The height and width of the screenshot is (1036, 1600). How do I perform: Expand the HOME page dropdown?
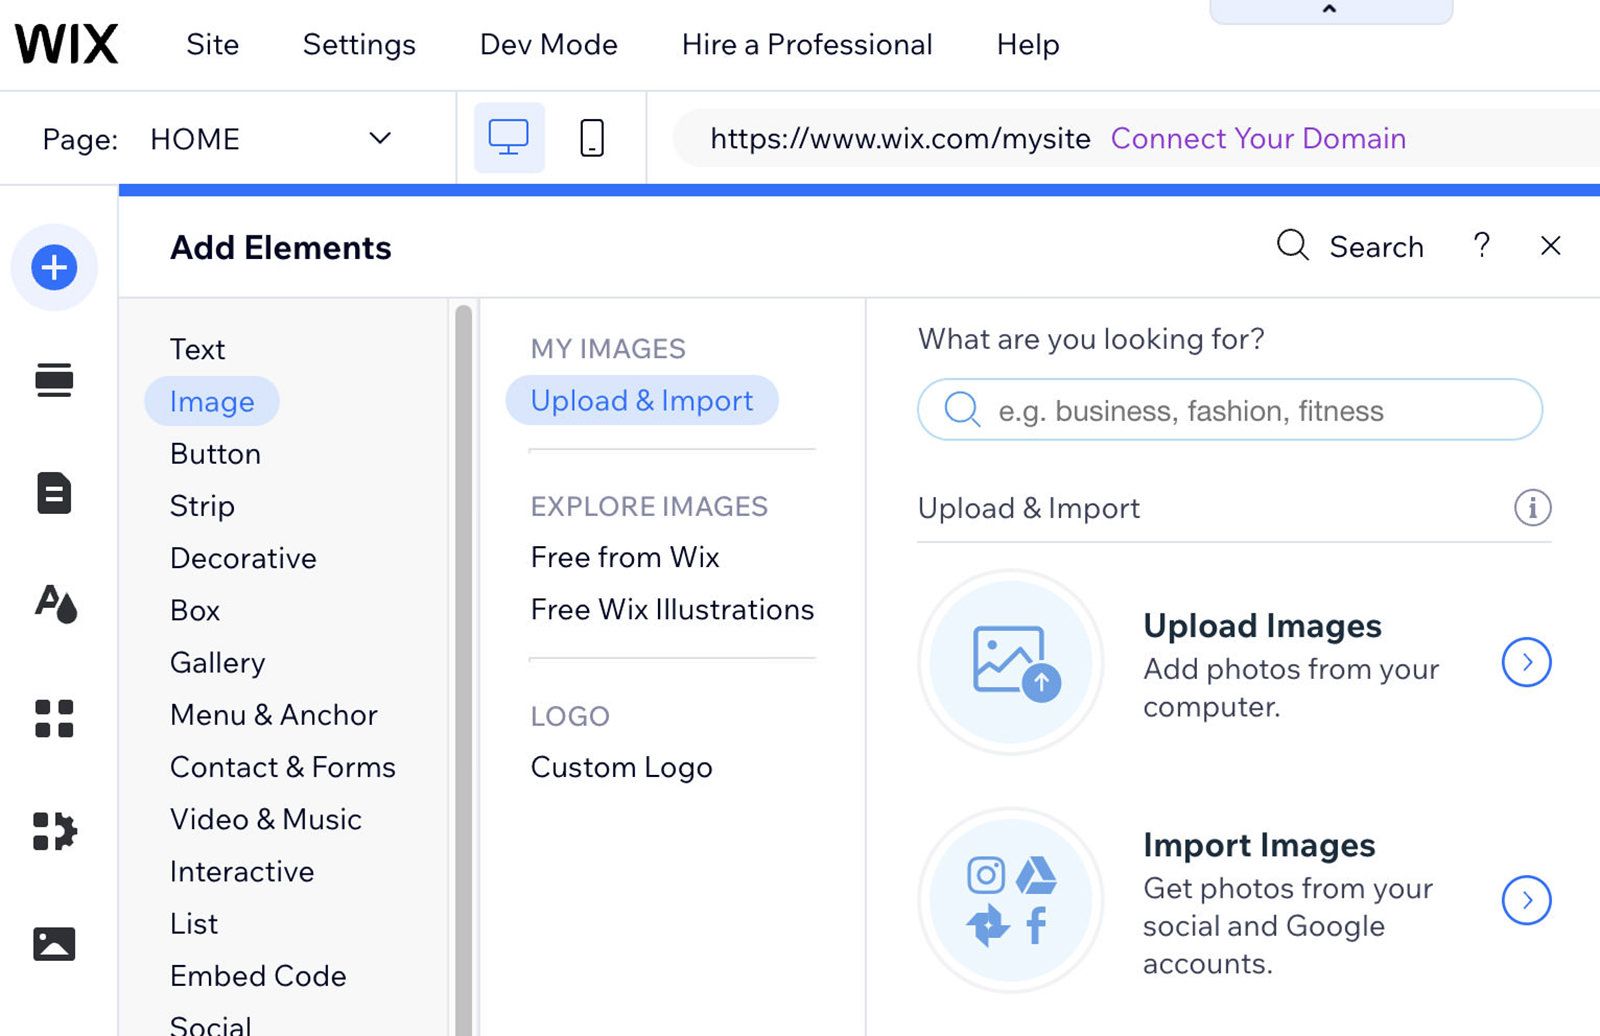click(x=380, y=138)
